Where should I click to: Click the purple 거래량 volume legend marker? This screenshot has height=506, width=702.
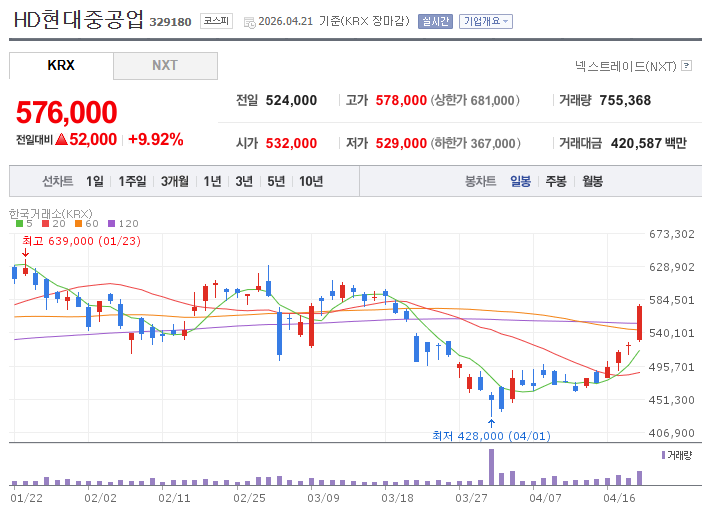[x=663, y=455]
